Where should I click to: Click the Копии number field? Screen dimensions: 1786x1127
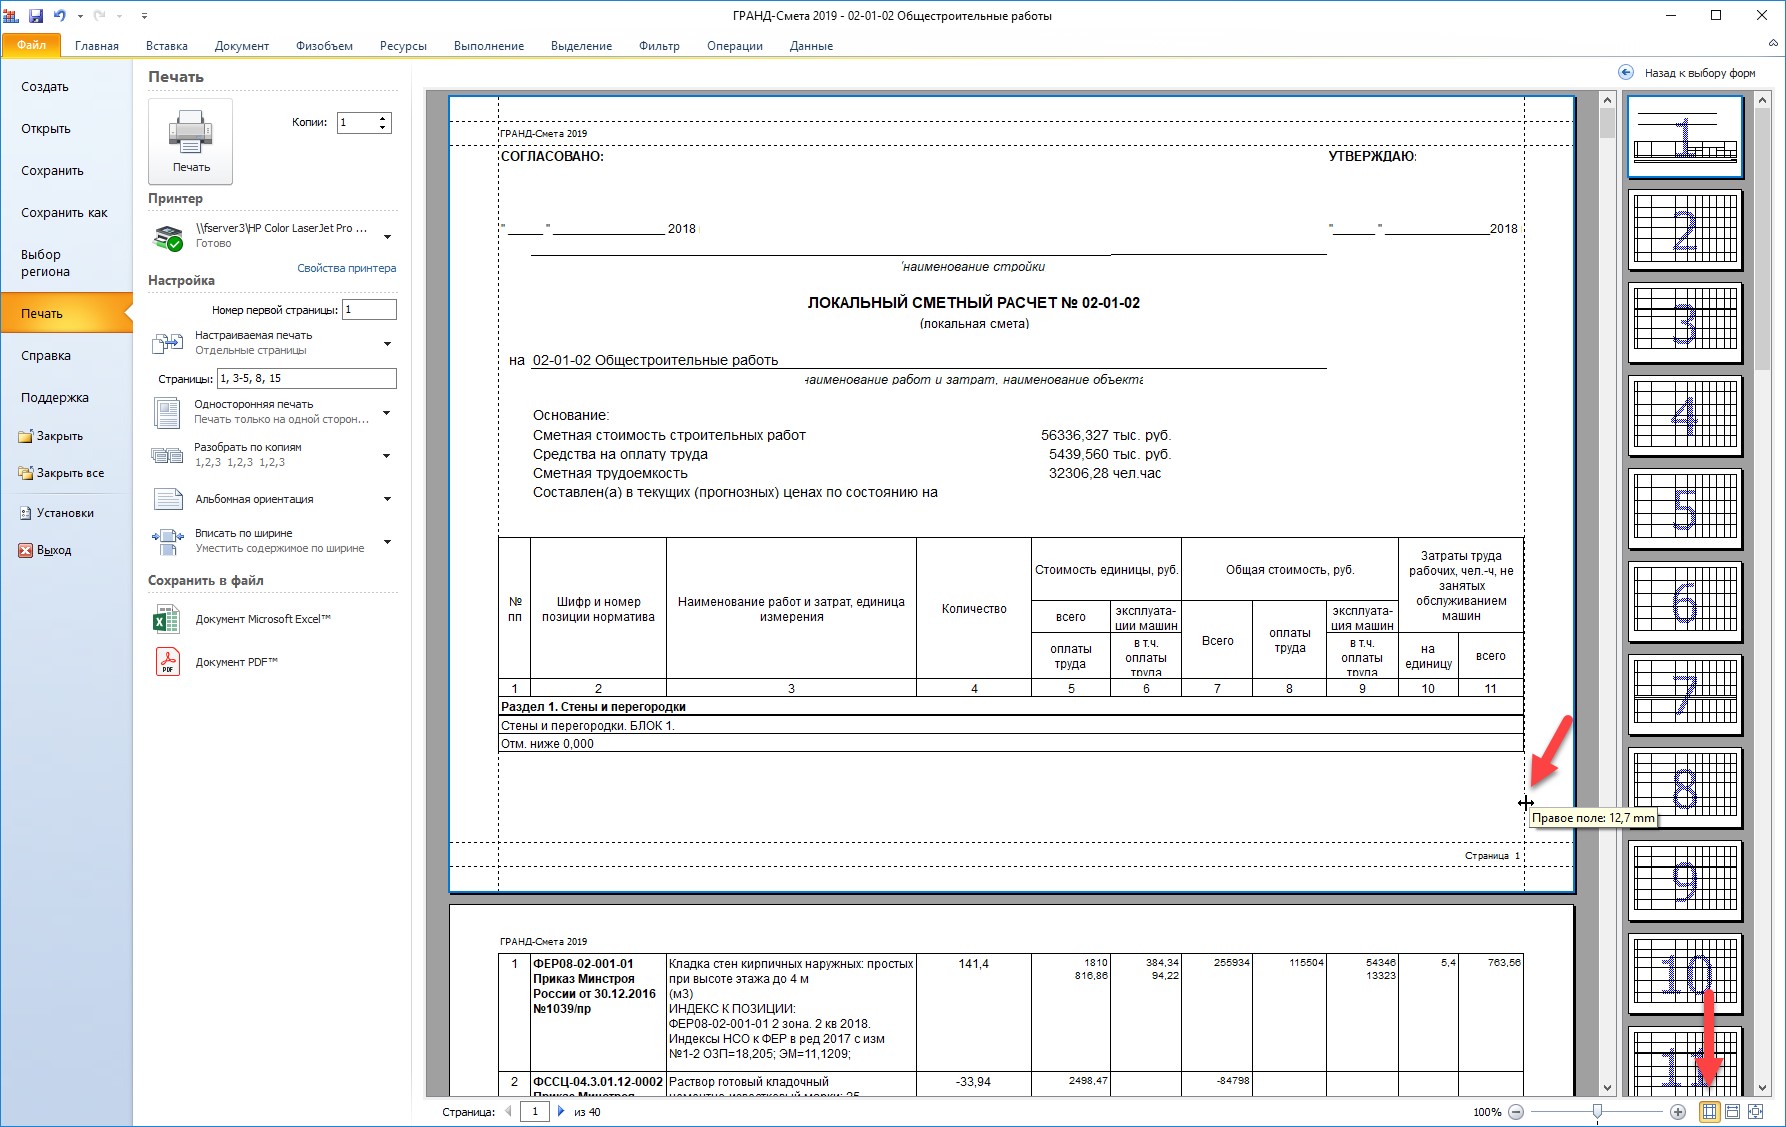point(357,123)
